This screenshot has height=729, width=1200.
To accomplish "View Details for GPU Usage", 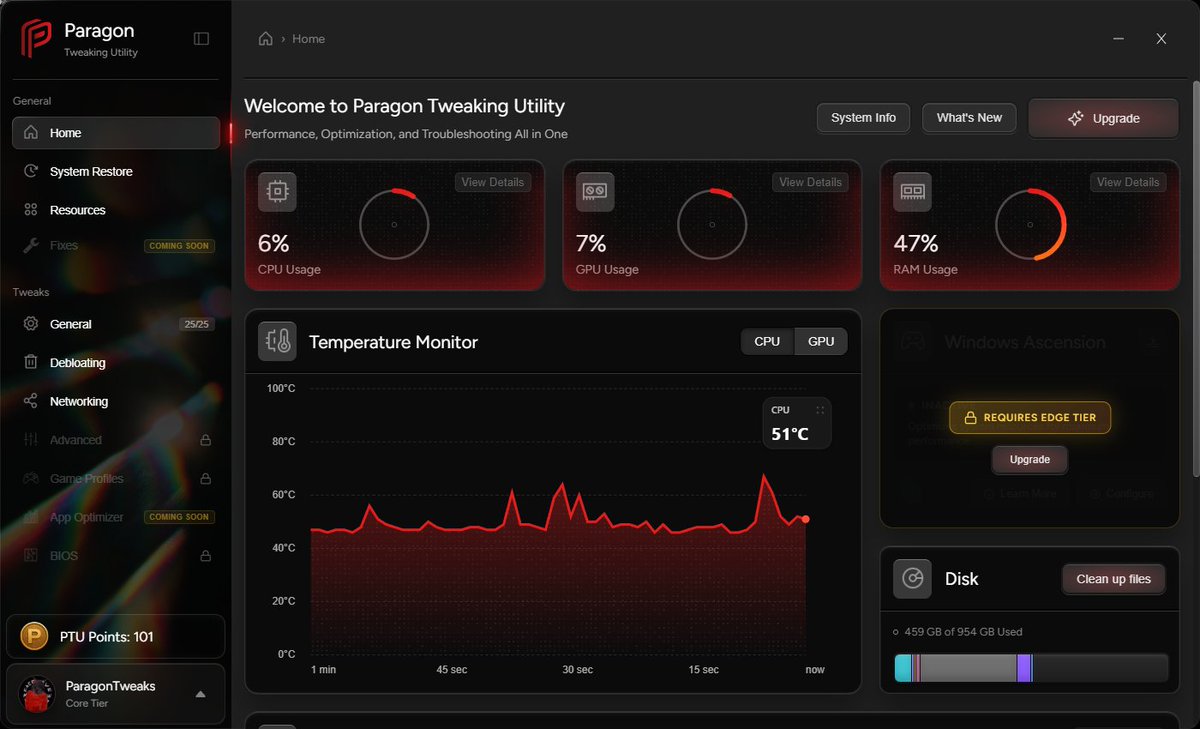I will coord(810,182).
